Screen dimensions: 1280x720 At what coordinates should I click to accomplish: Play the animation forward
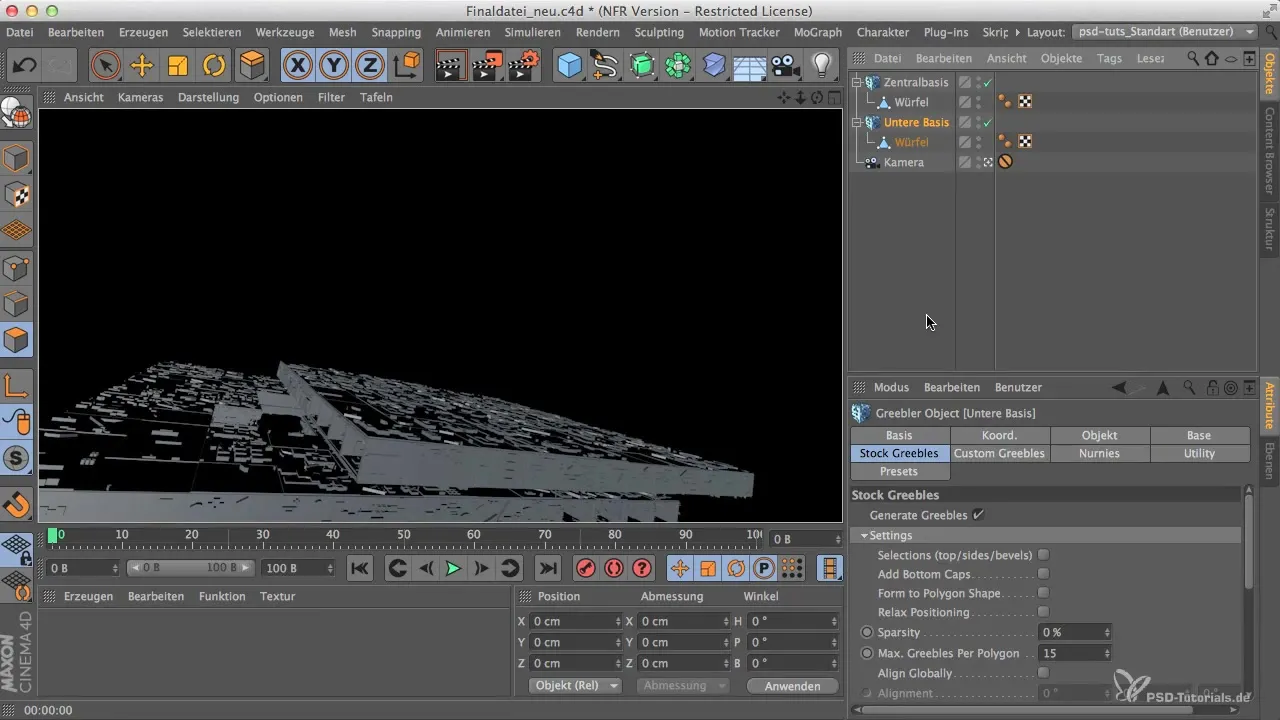point(453,568)
